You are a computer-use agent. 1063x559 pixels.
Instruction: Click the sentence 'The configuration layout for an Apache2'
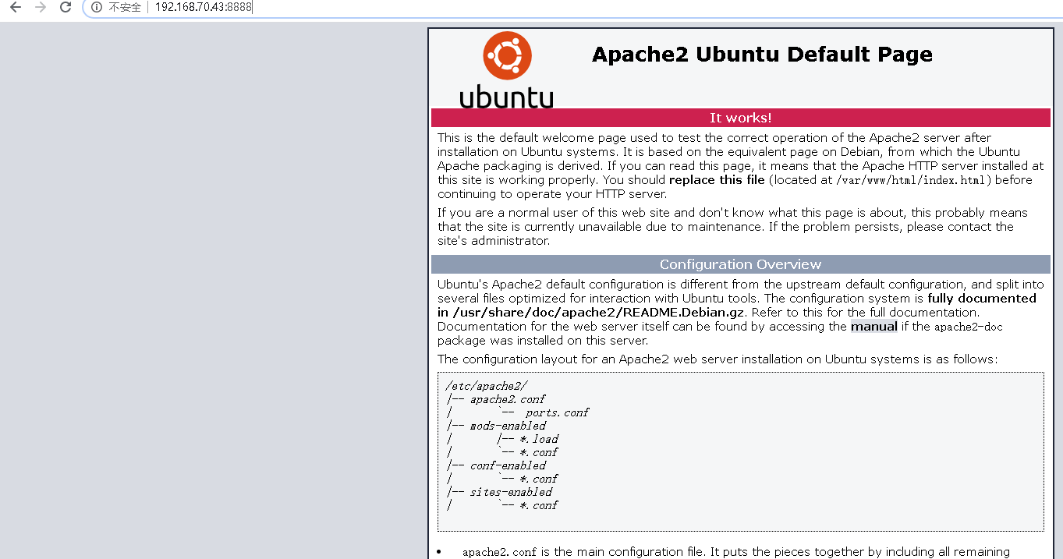tap(717, 359)
